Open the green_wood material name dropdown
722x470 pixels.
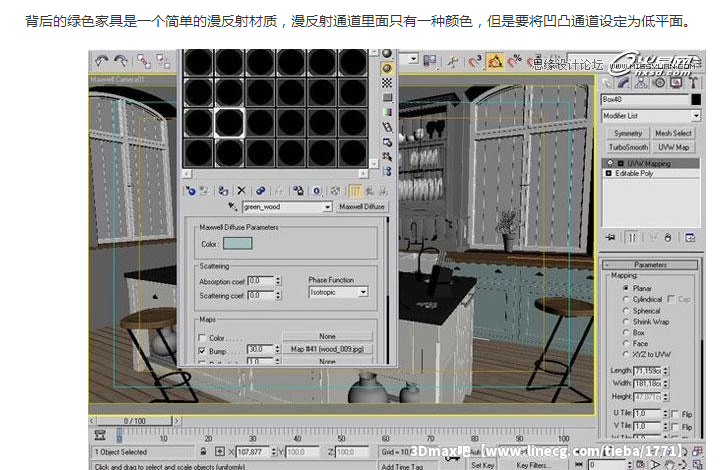click(x=326, y=207)
